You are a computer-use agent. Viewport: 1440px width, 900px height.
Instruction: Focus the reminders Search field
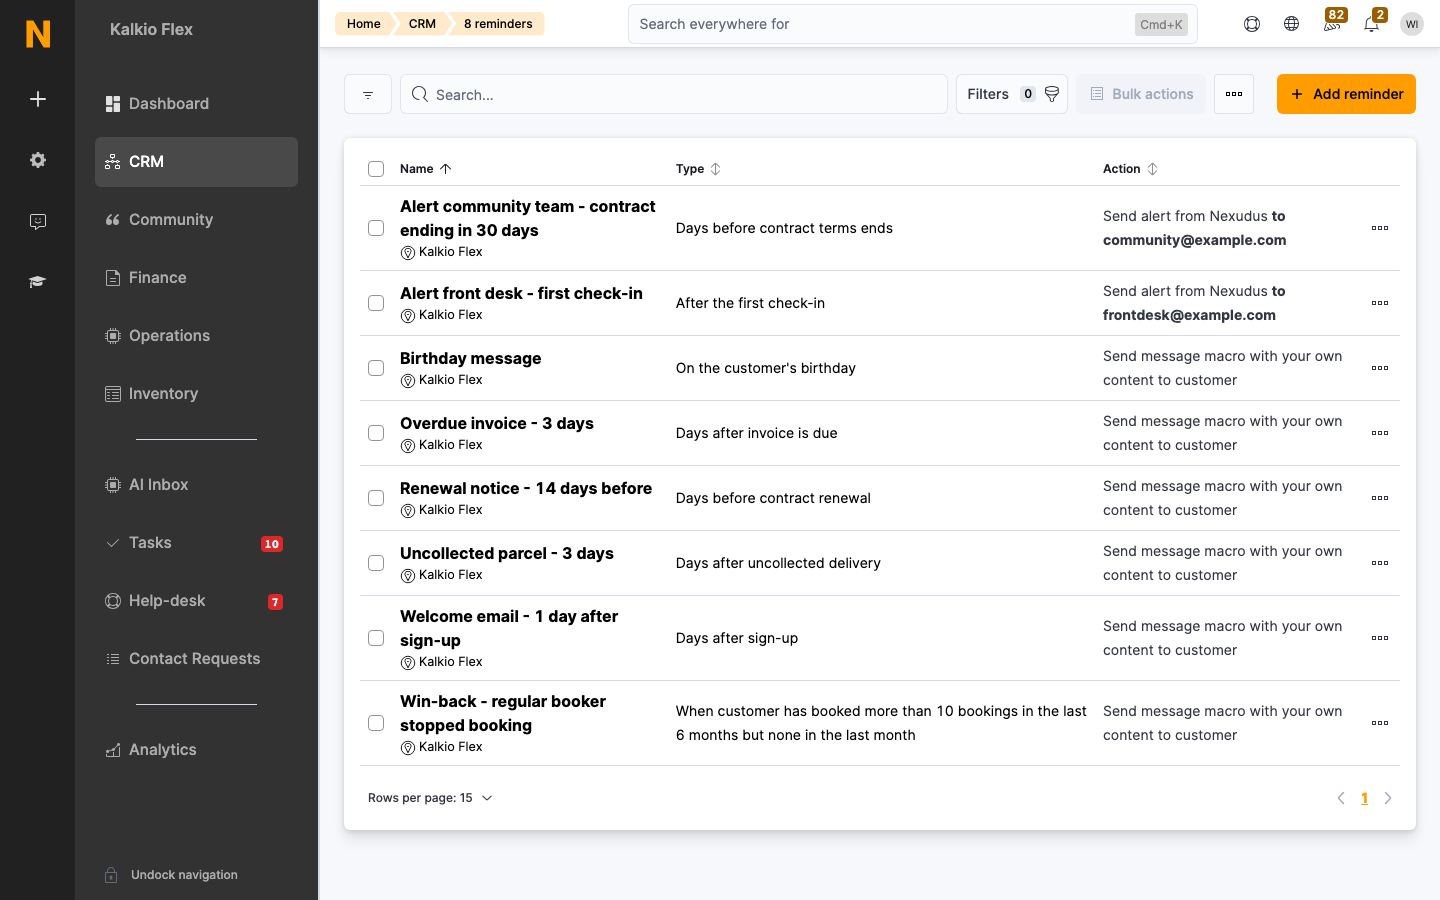(x=674, y=94)
